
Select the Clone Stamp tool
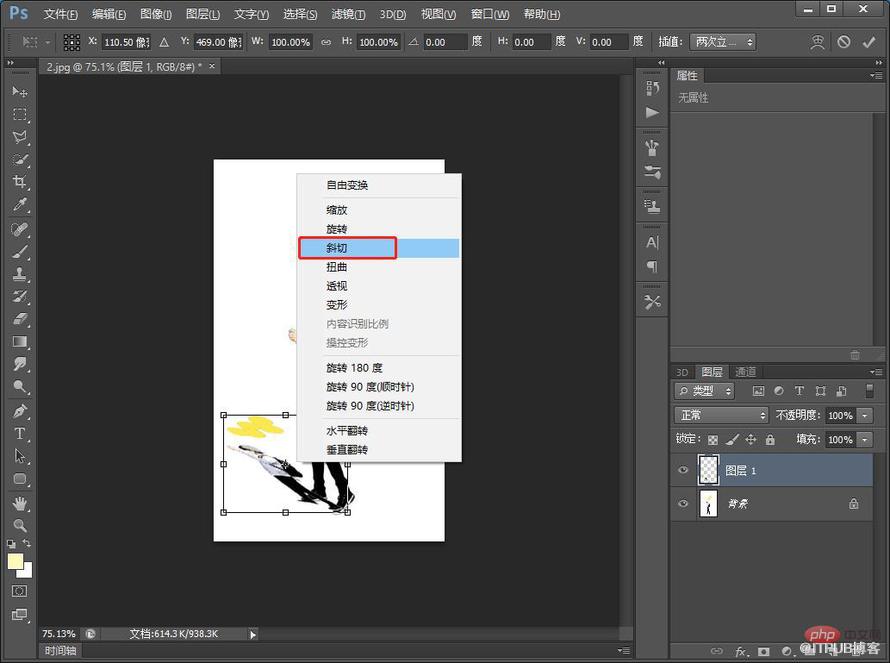tap(20, 274)
